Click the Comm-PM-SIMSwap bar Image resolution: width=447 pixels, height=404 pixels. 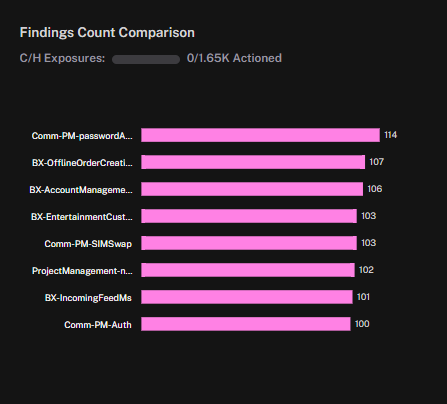tap(249, 243)
